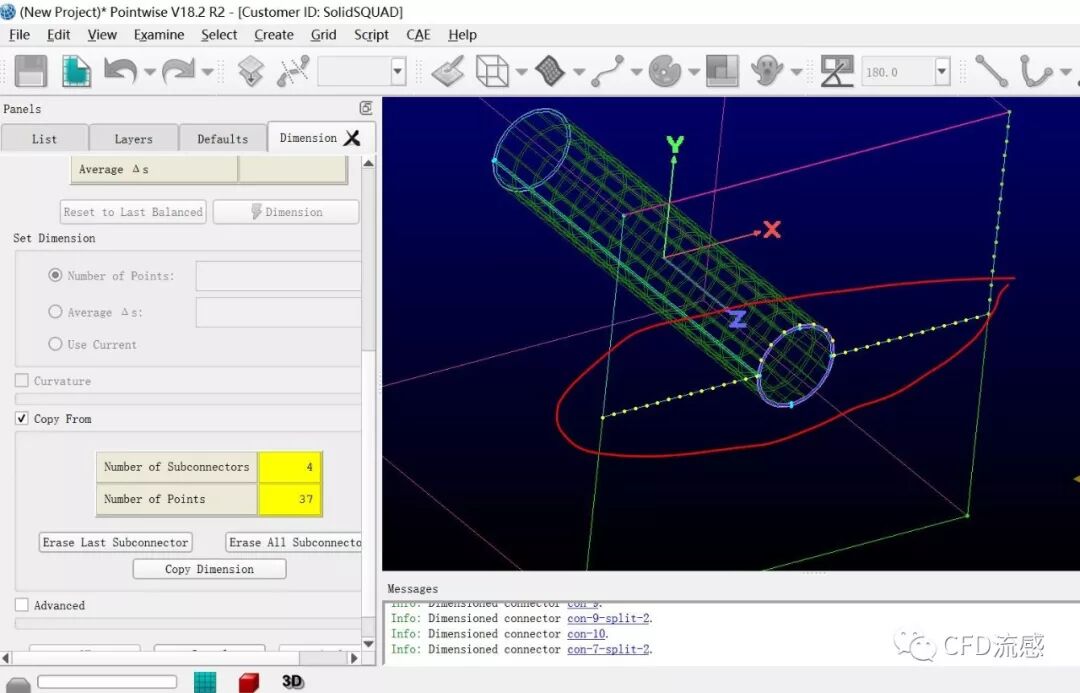Select Average Δs radio button
1080x693 pixels.
click(55, 311)
